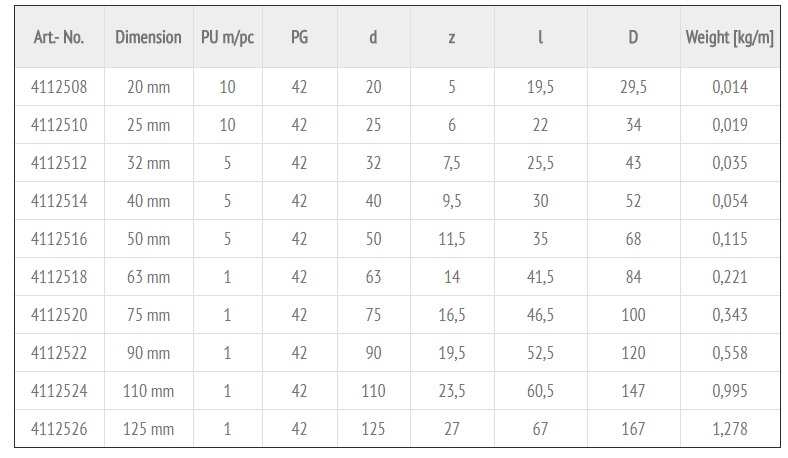Click article number 4112512
Image resolution: width=788 pixels, height=458 pixels.
[x=59, y=163]
